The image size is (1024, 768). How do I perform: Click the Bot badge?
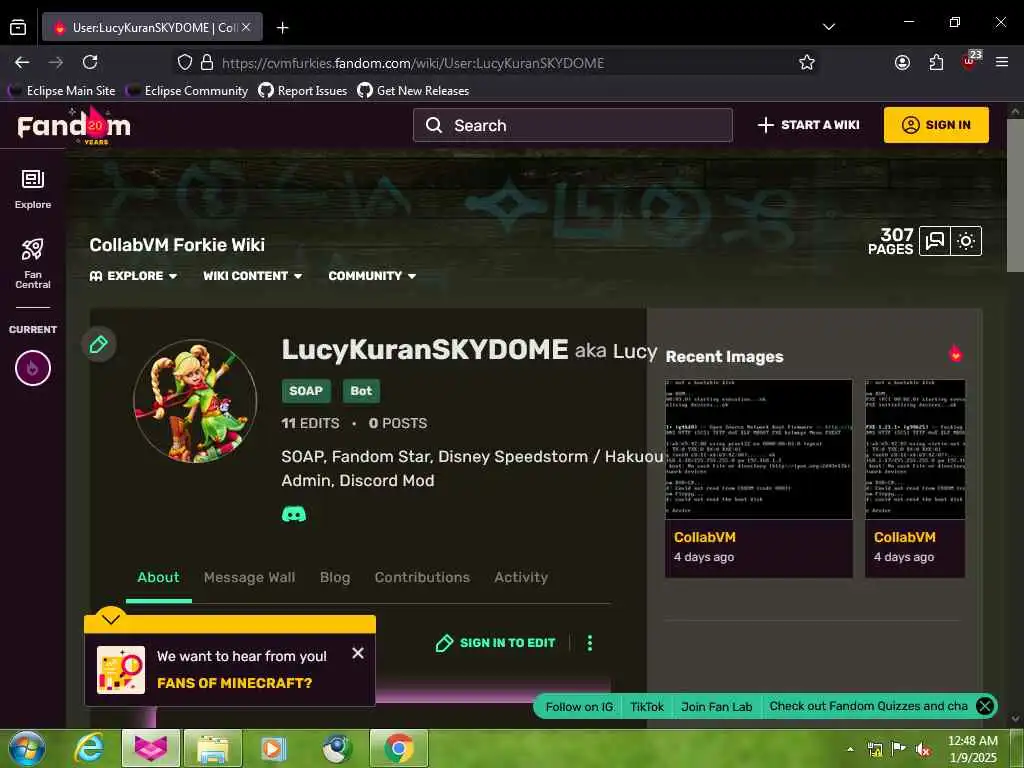click(x=361, y=391)
